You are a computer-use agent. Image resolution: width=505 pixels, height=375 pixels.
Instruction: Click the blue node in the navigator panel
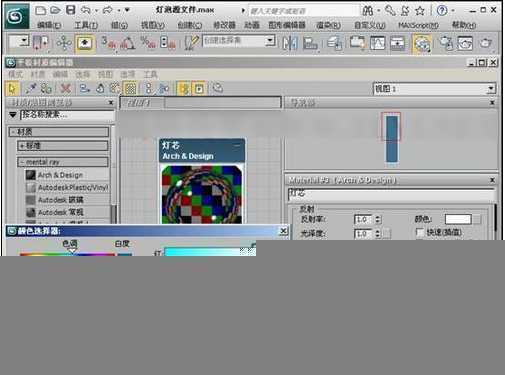[x=392, y=139]
